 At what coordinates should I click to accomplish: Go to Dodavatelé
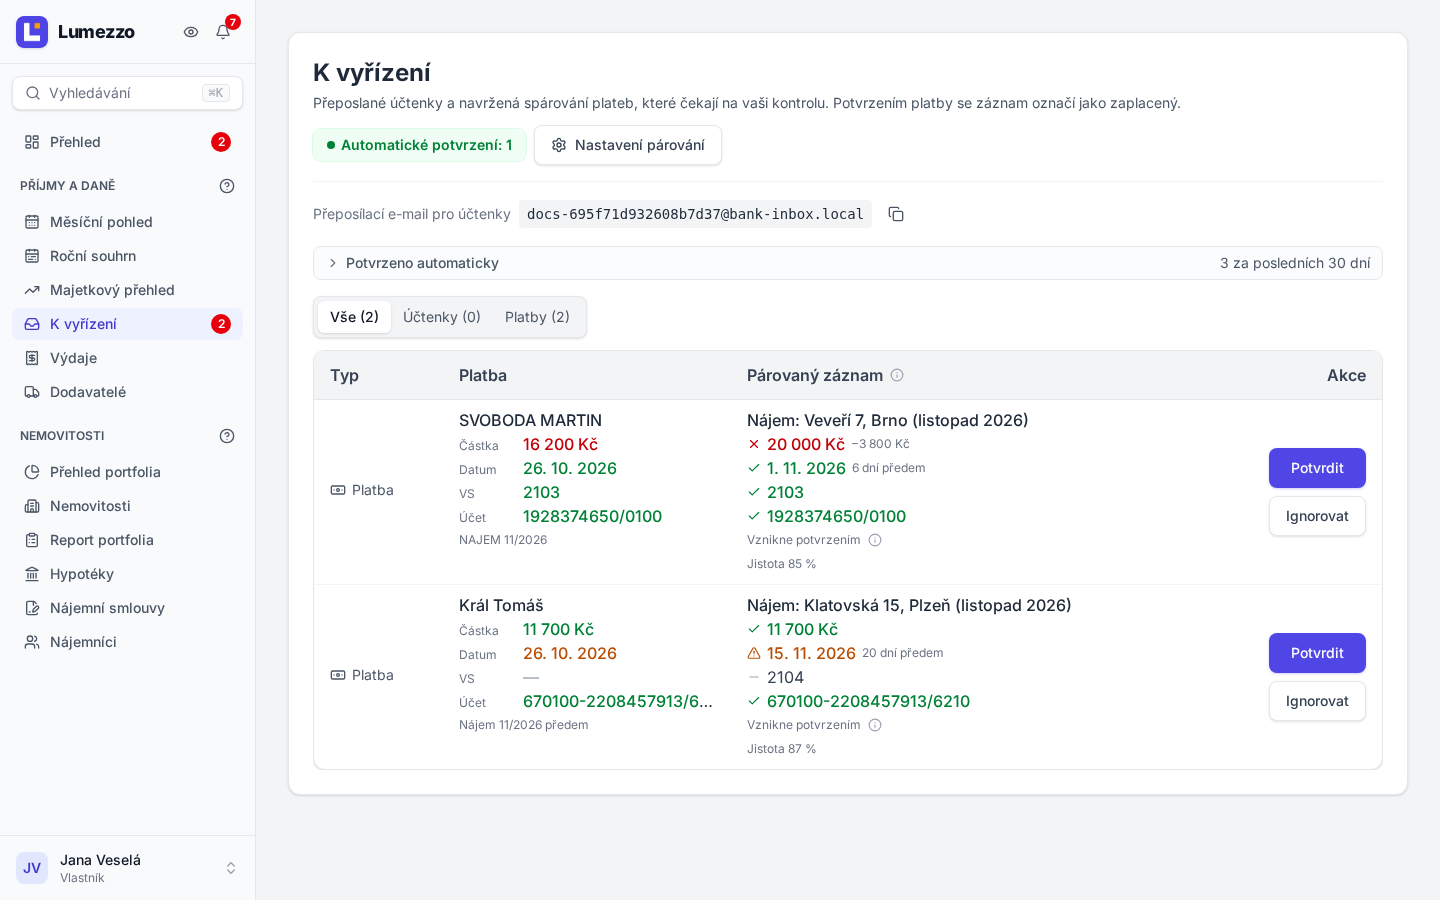pyautogui.click(x=127, y=392)
